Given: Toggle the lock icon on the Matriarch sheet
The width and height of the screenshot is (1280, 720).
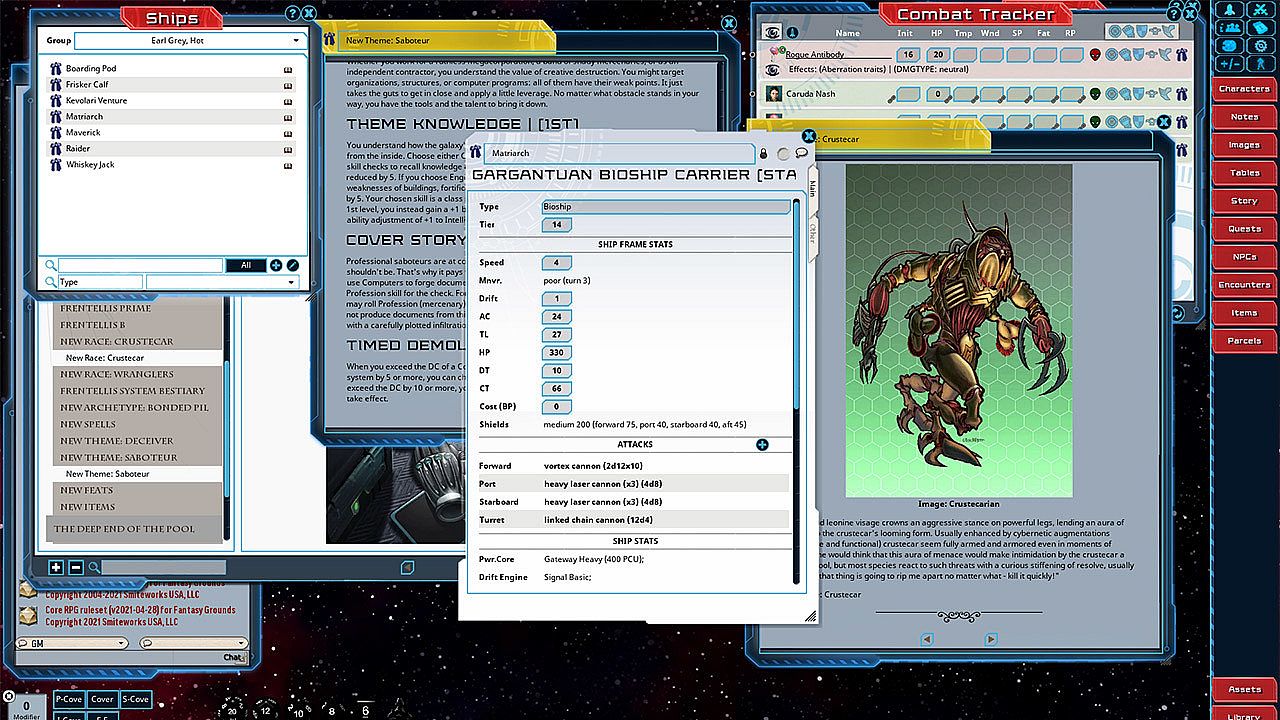Looking at the screenshot, I should pyautogui.click(x=765, y=154).
